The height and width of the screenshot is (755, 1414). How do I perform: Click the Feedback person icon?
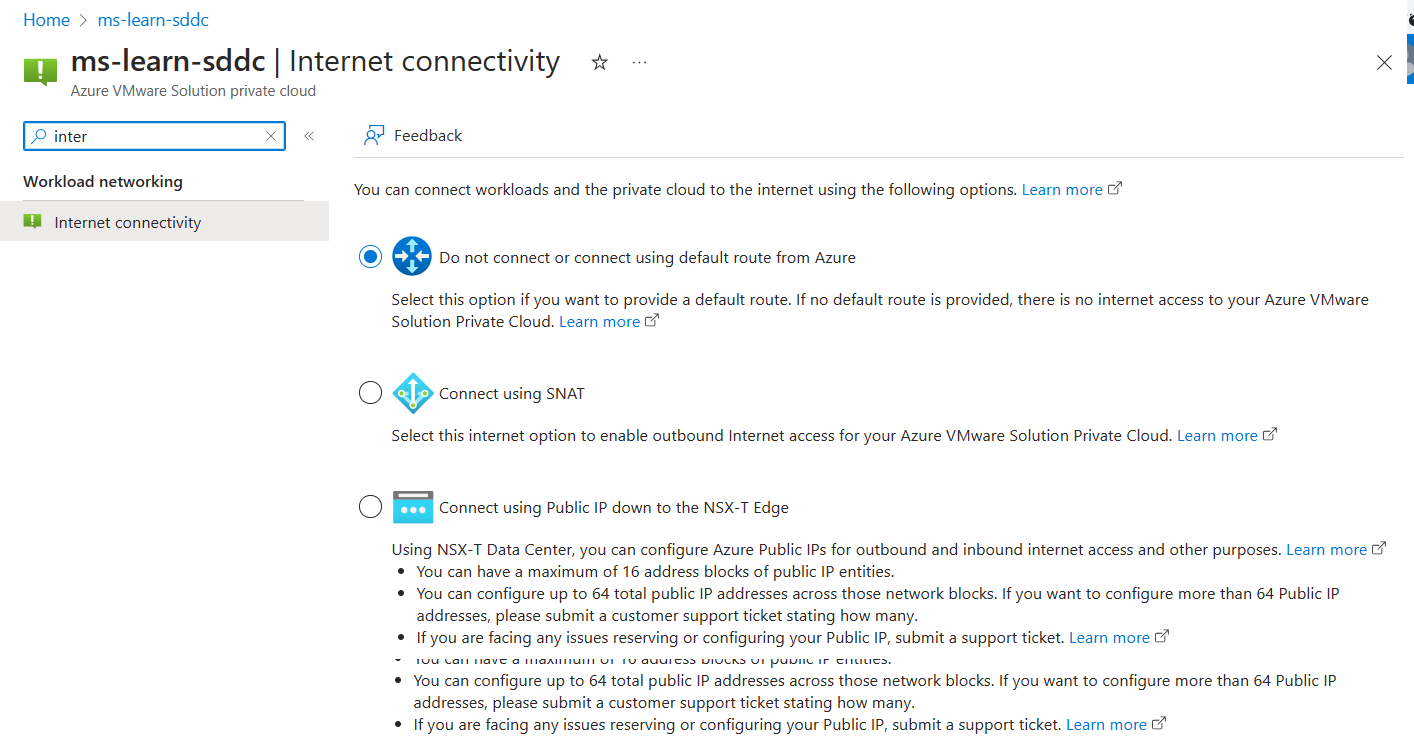[x=374, y=136]
